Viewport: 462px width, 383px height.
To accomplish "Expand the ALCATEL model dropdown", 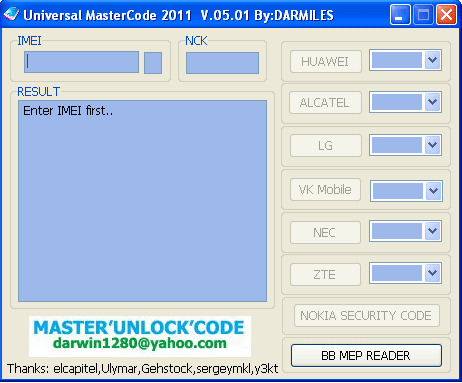I will [x=432, y=102].
